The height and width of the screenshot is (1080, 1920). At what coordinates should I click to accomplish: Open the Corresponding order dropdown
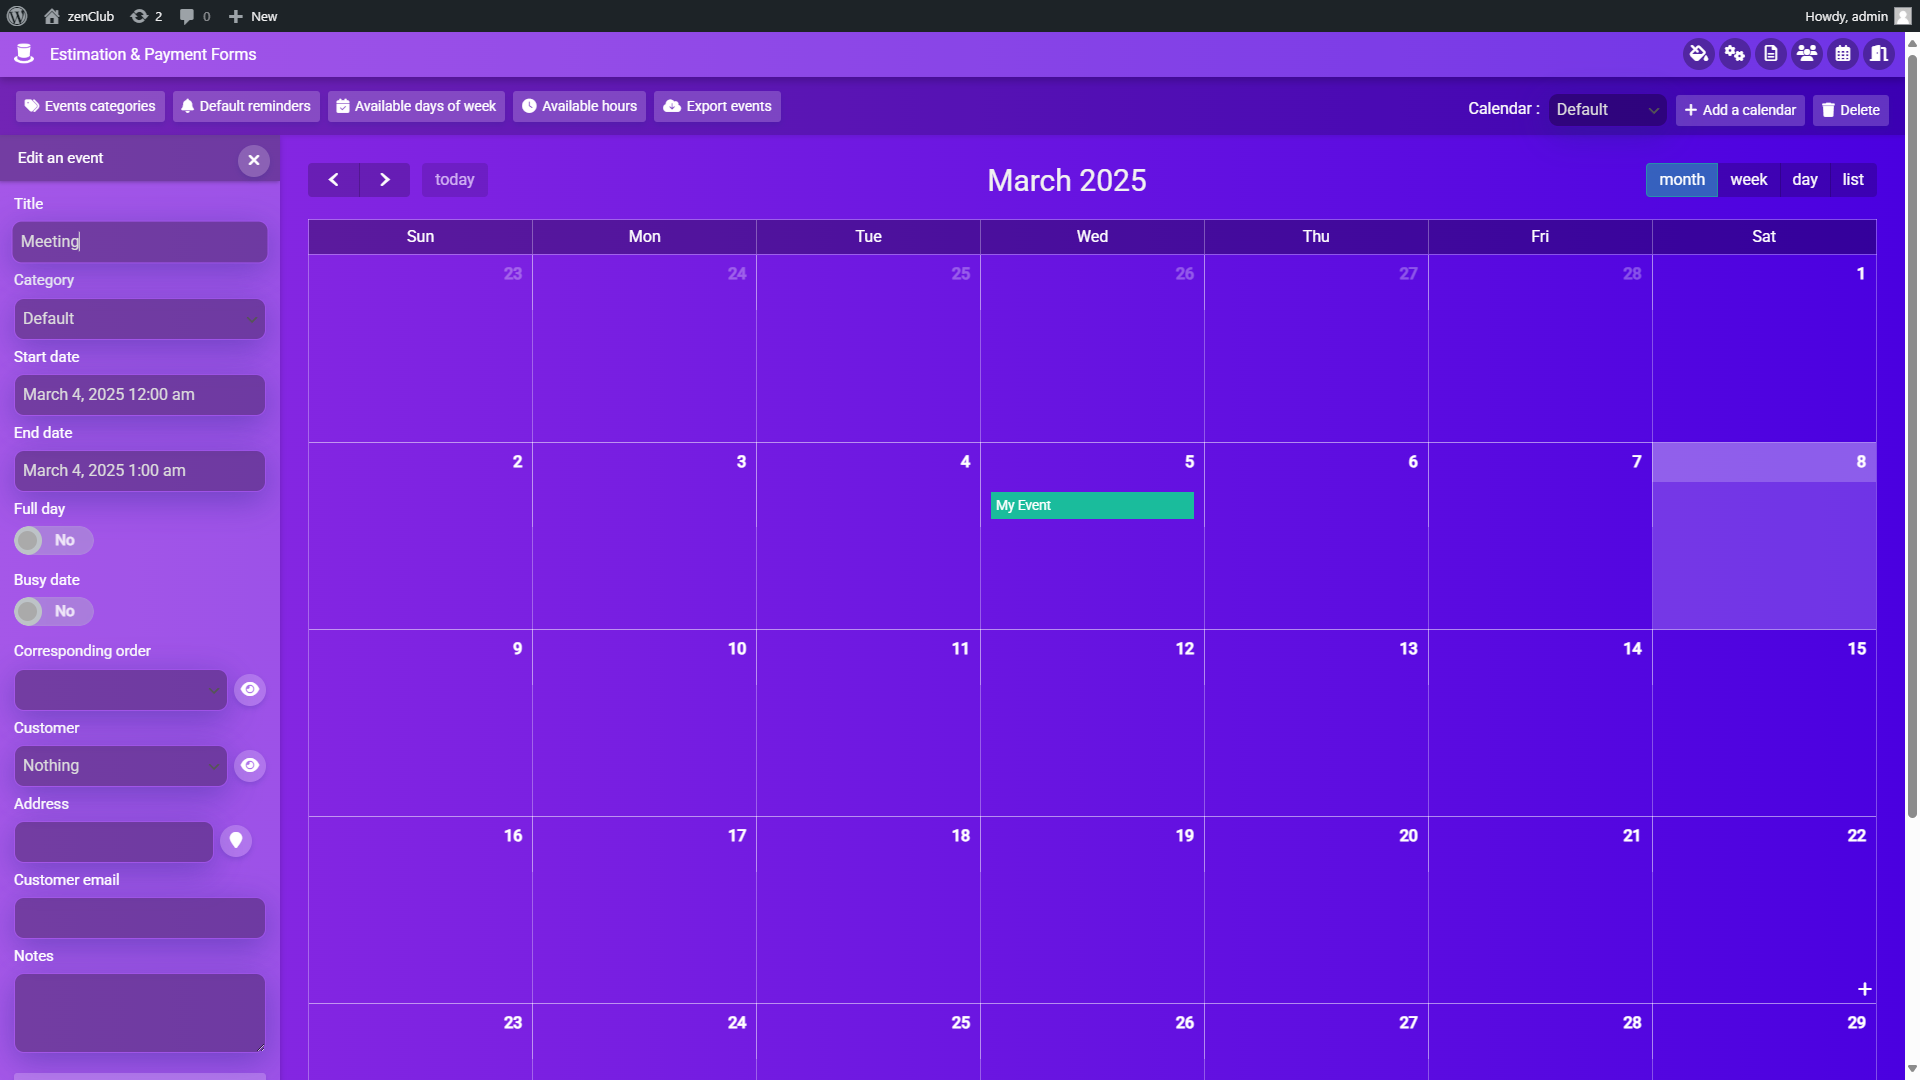pos(121,690)
